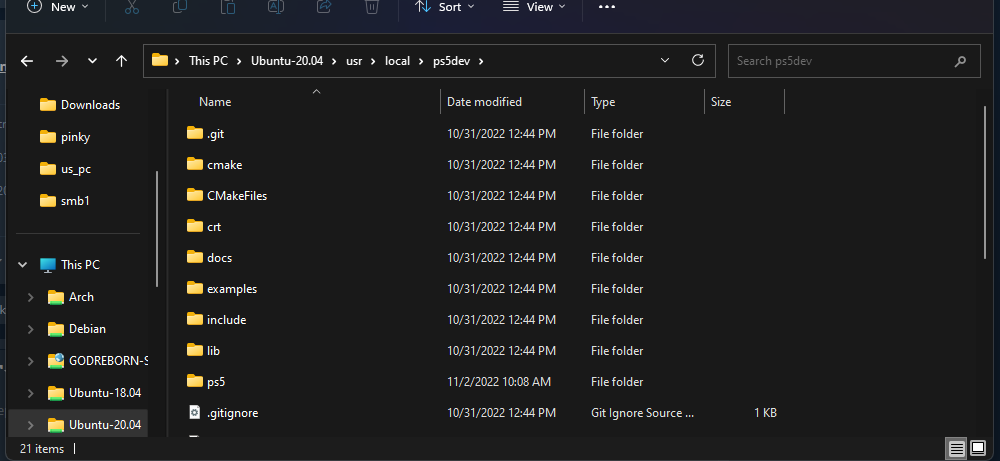
Task: Select This PC in navigation pane
Action: tap(80, 265)
